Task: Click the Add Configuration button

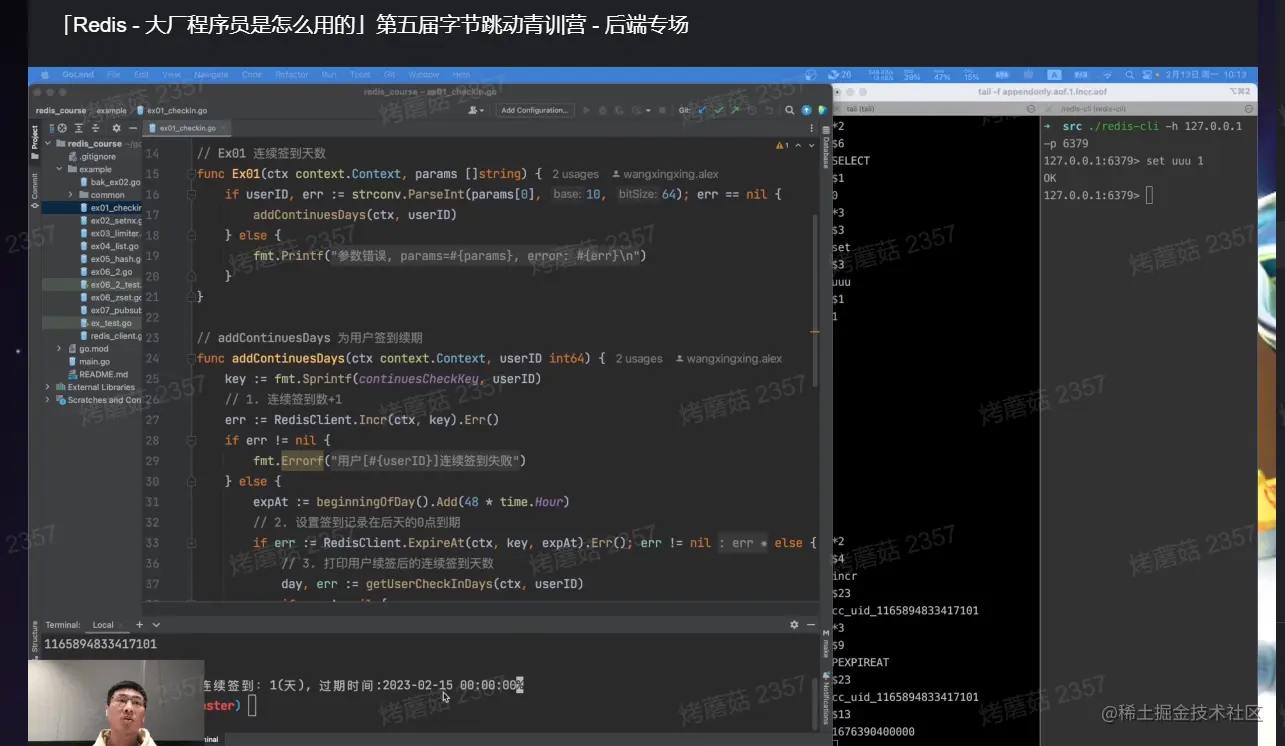Action: pyautogui.click(x=534, y=110)
